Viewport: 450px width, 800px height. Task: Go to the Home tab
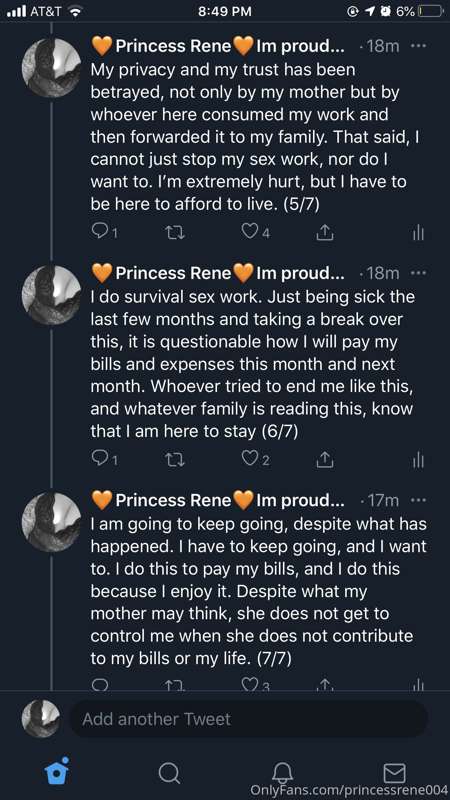point(57,771)
